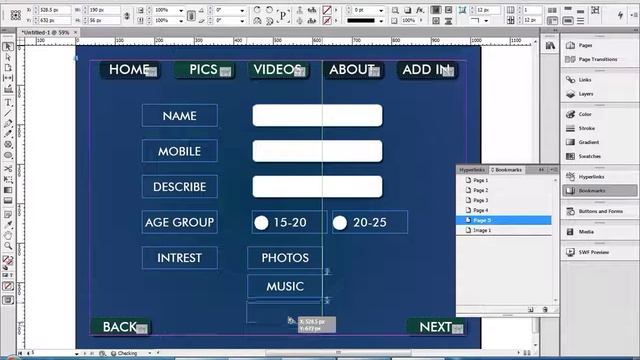Viewport: 640px width, 360px height.
Task: Open the Page Transitions panel
Action: coord(599,59)
